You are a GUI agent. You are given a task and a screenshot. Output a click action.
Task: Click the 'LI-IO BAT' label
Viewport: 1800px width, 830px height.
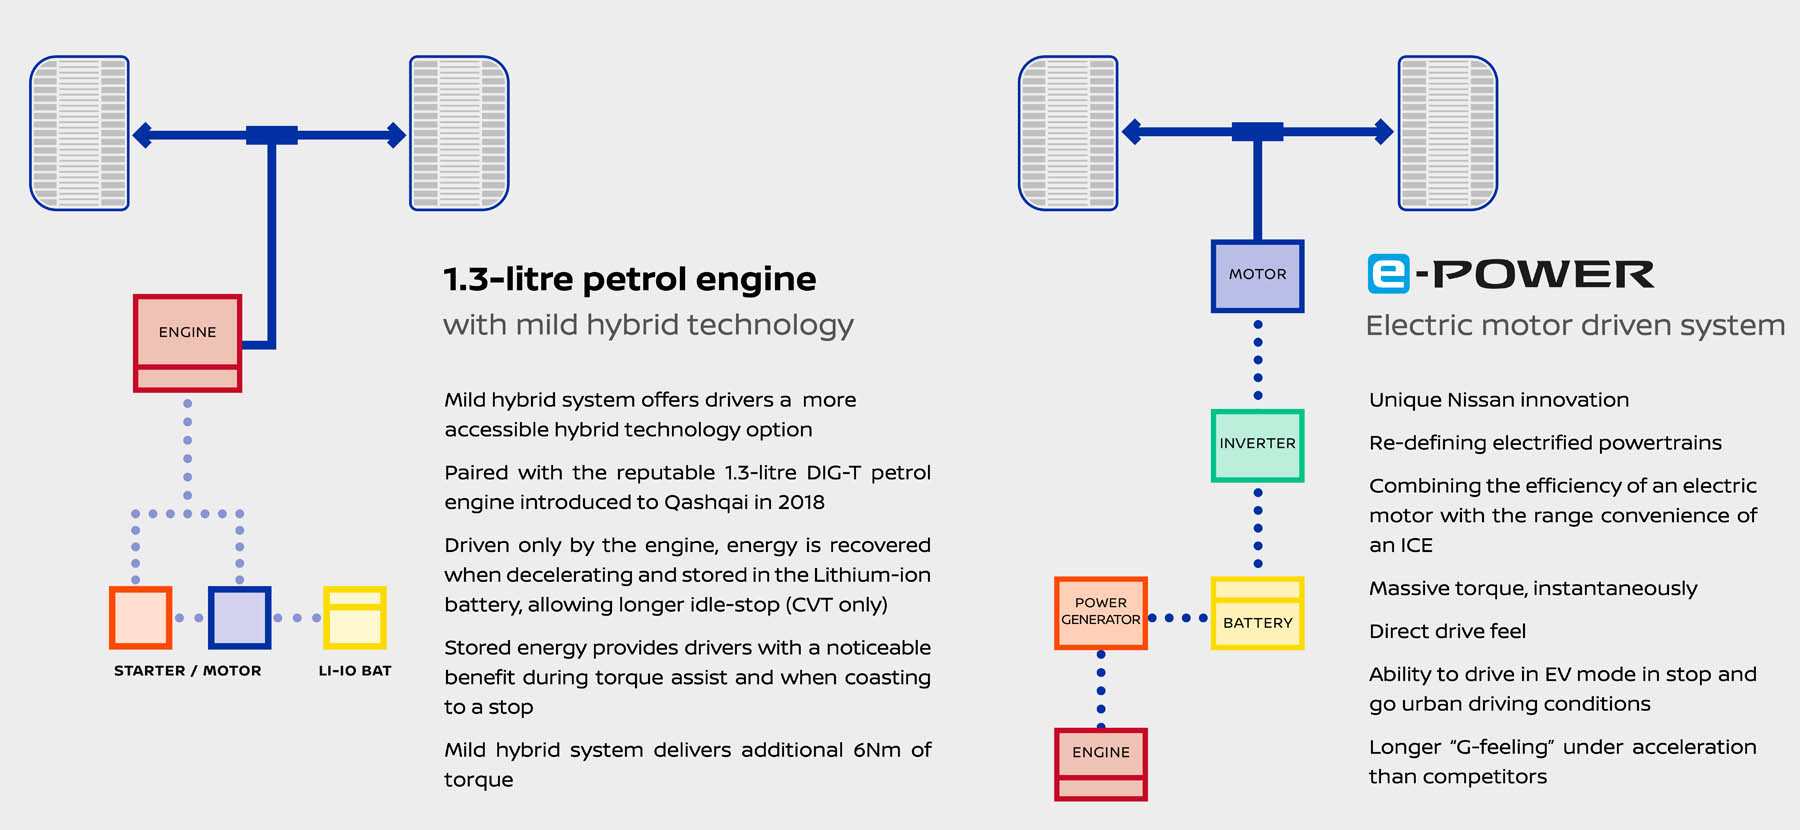click(x=355, y=671)
